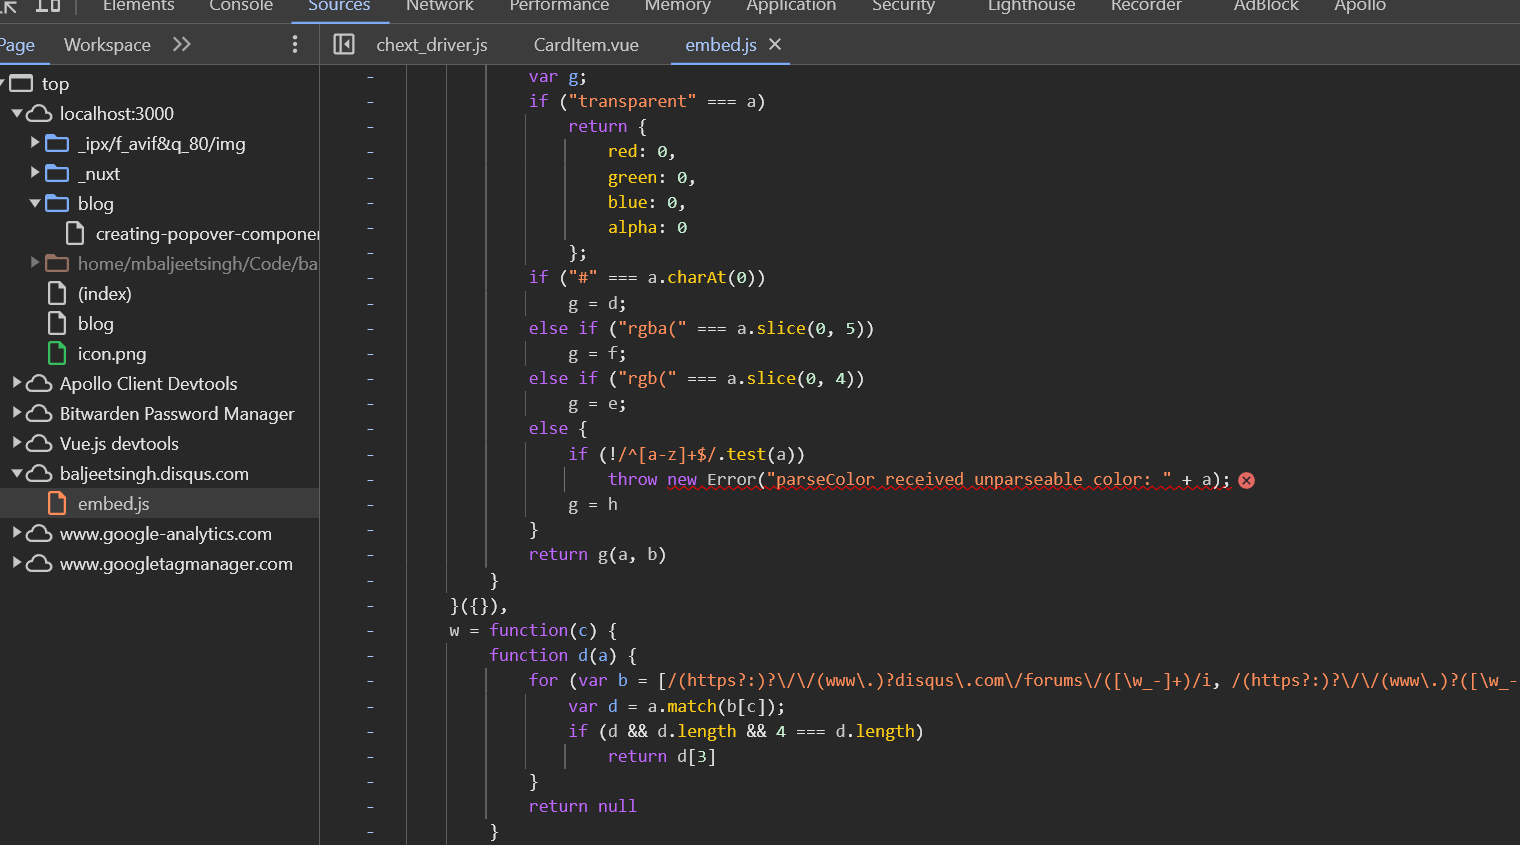Switch to the CardItem.vue tab
Viewport: 1520px width, 845px height.
point(586,45)
